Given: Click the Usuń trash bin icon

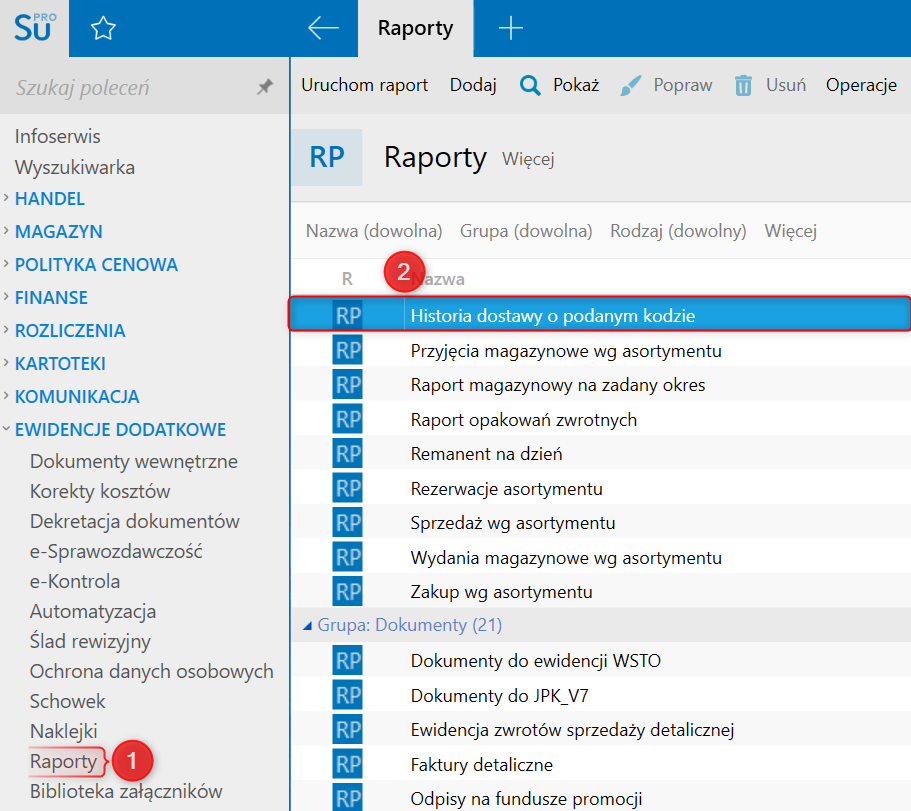Looking at the screenshot, I should [743, 86].
